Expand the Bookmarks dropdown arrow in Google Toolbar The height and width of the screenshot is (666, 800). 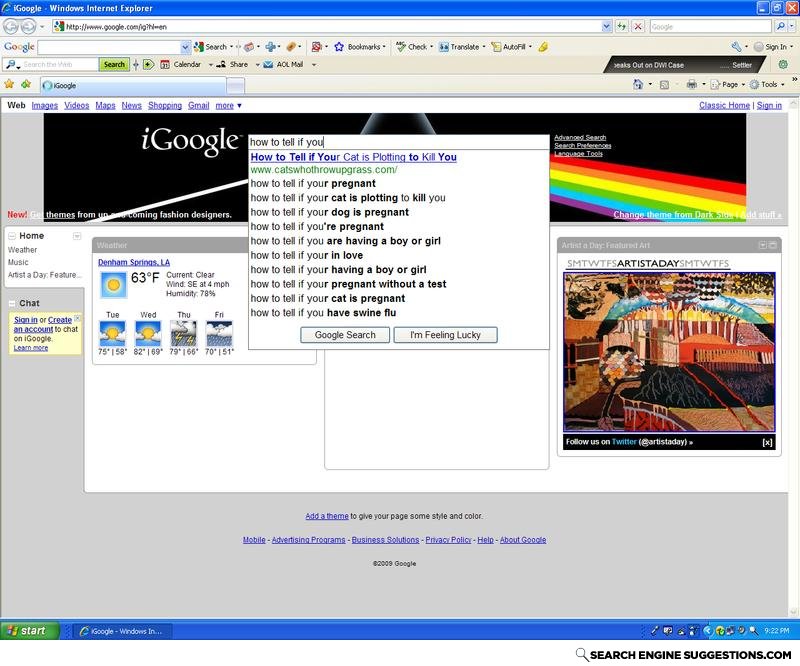click(x=384, y=47)
